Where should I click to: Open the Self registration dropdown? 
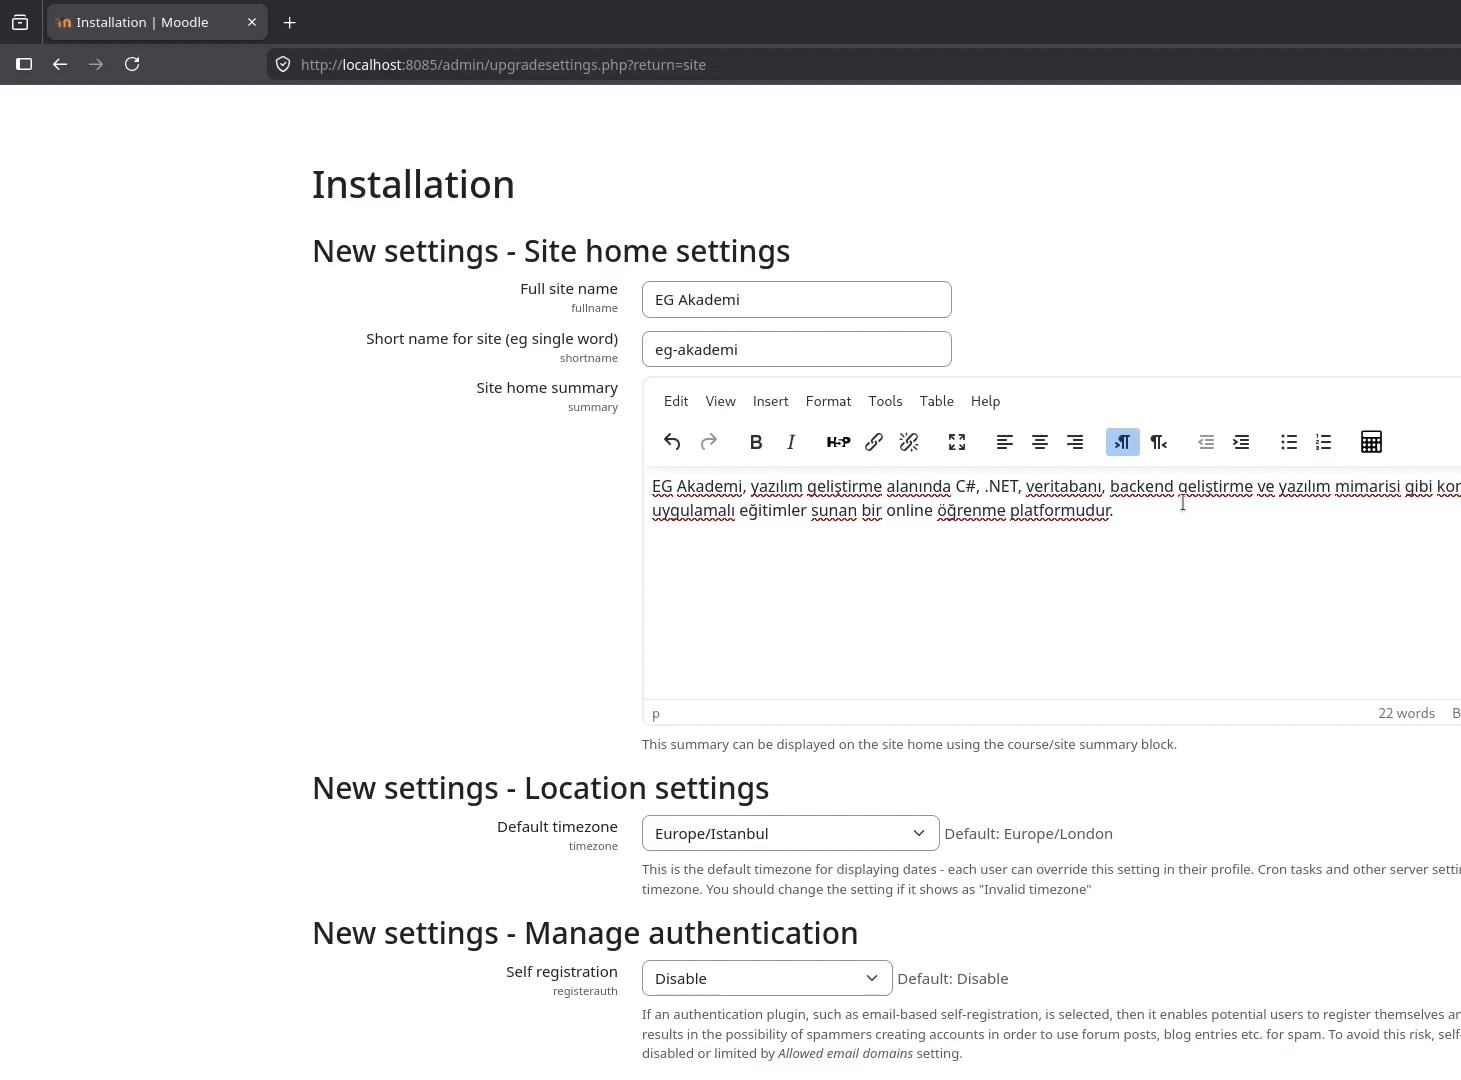pos(767,978)
